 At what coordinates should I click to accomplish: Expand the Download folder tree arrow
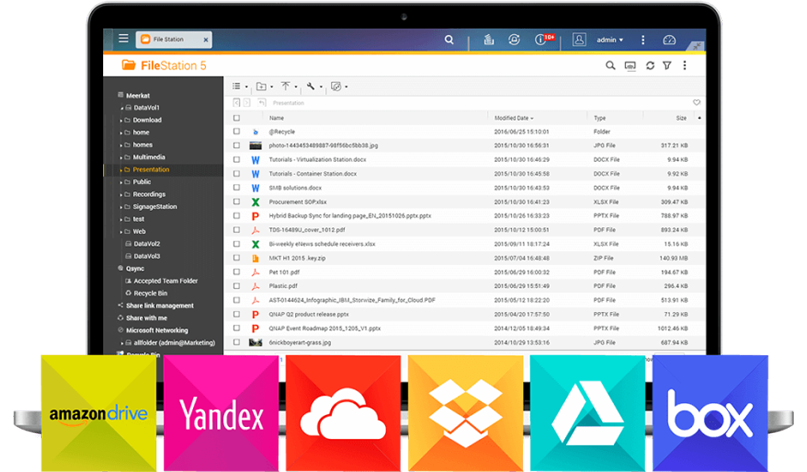pyautogui.click(x=121, y=120)
